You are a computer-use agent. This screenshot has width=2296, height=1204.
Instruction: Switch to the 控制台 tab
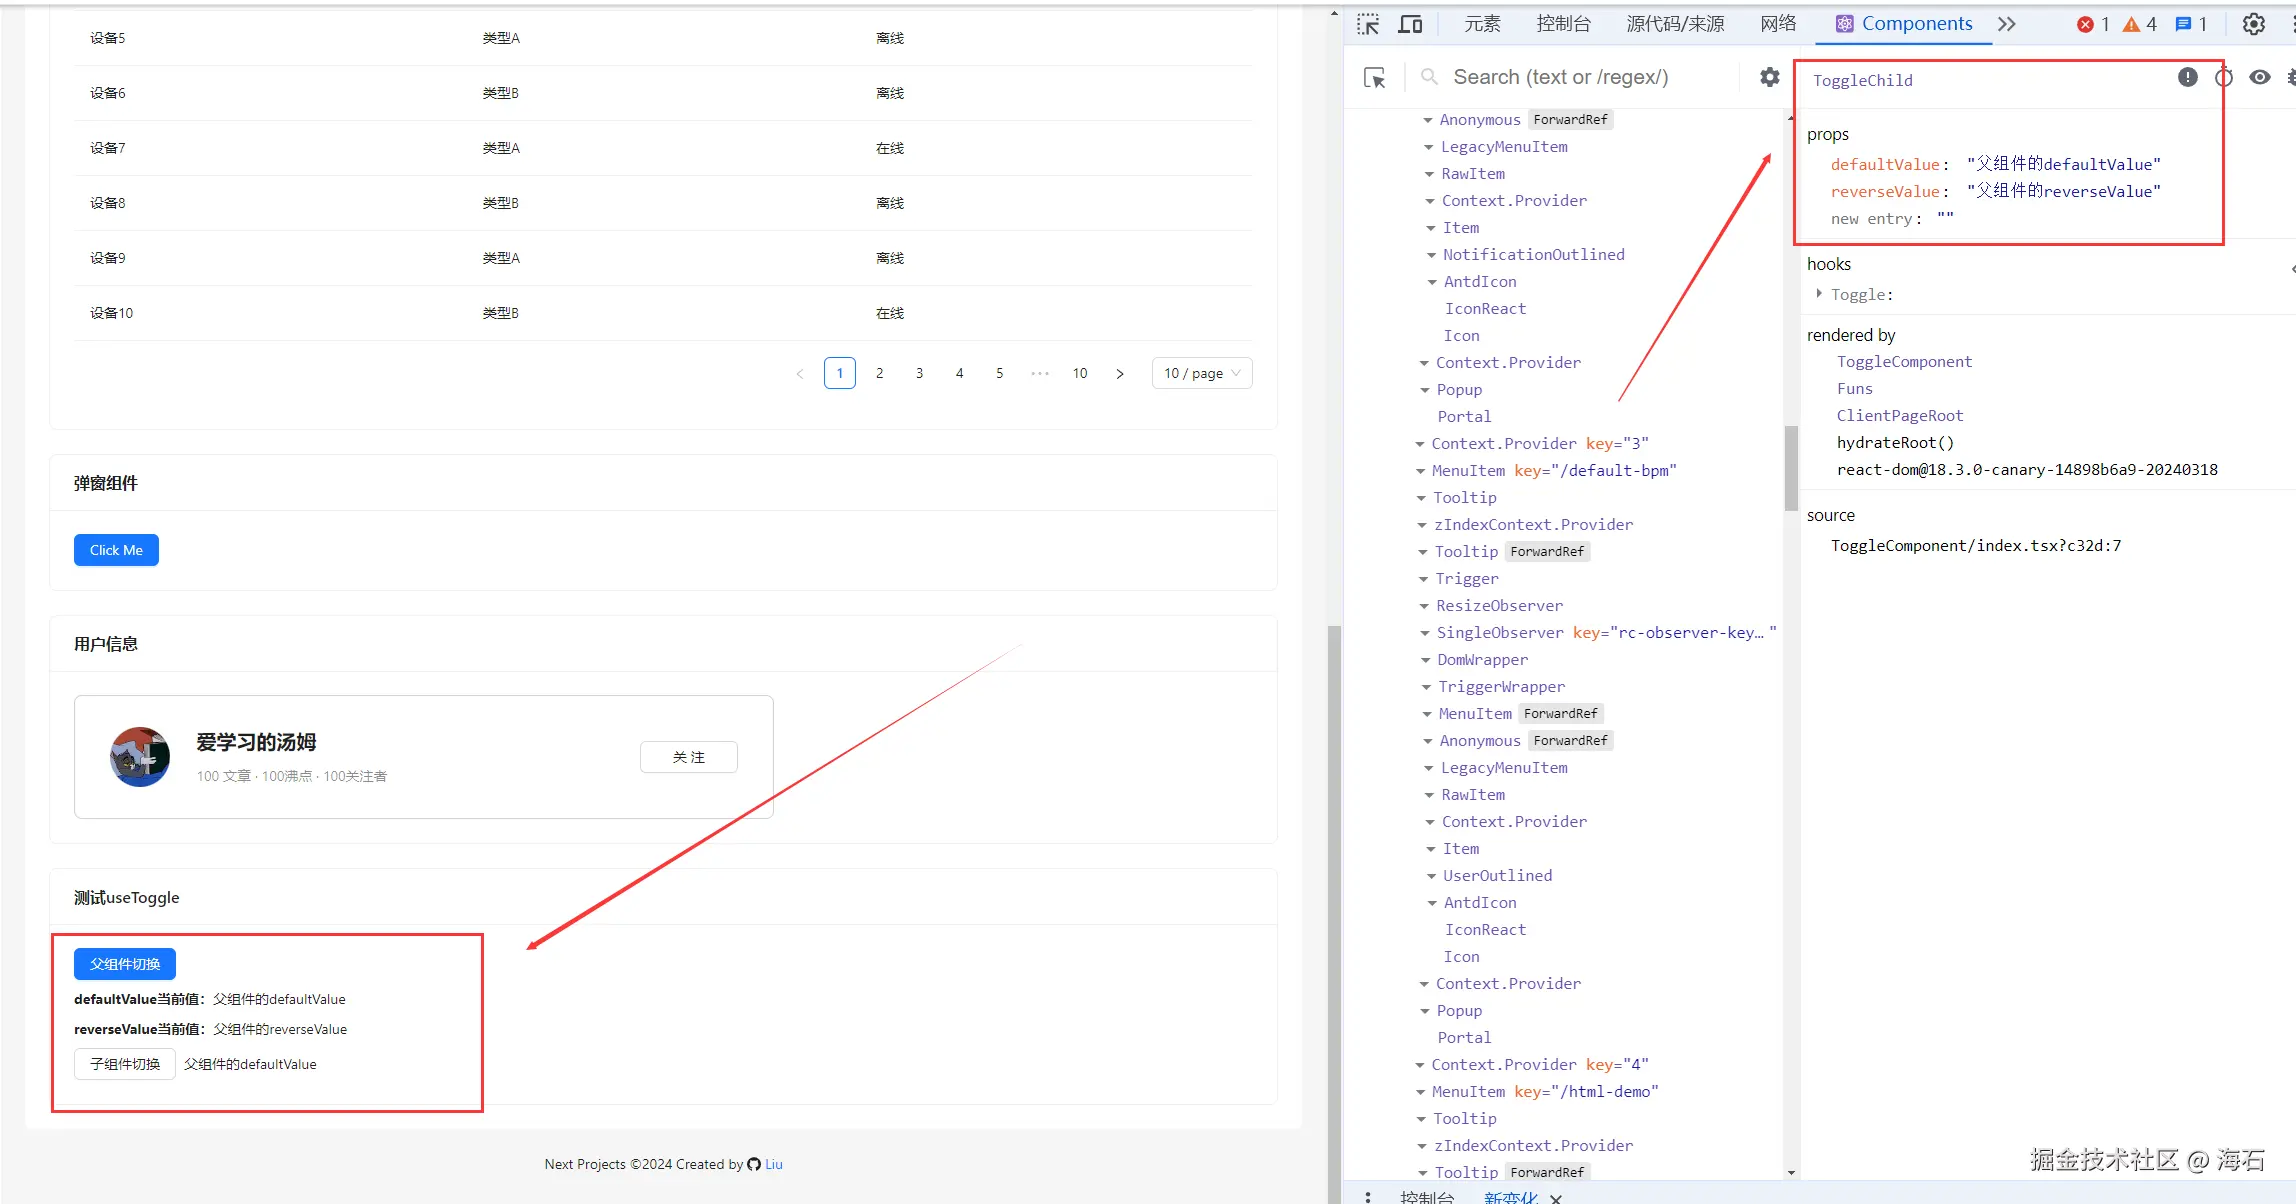coord(1563,24)
